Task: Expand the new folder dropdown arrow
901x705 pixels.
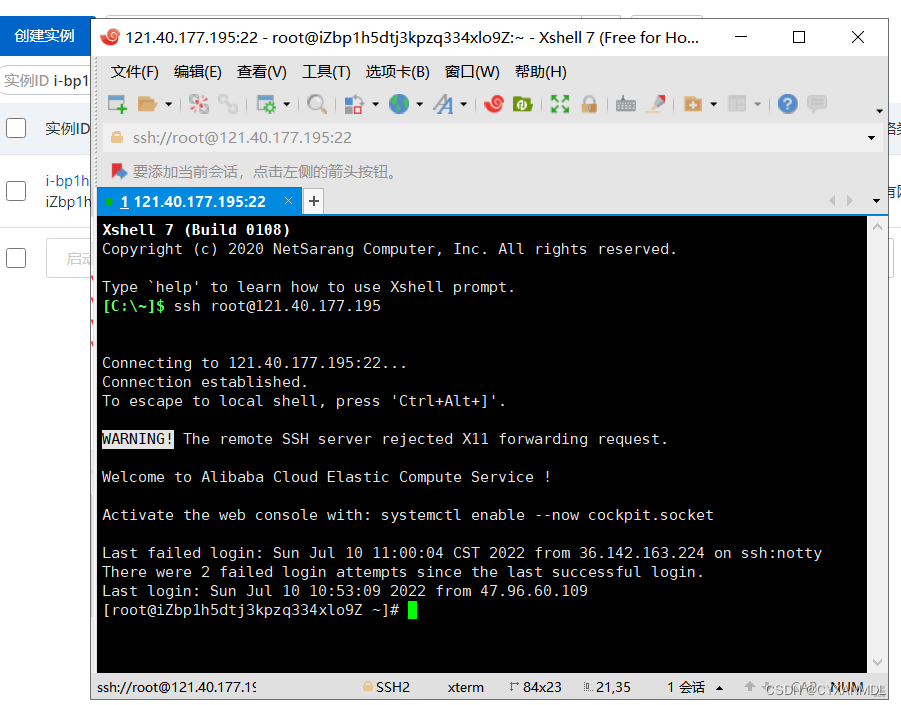Action: click(714, 105)
